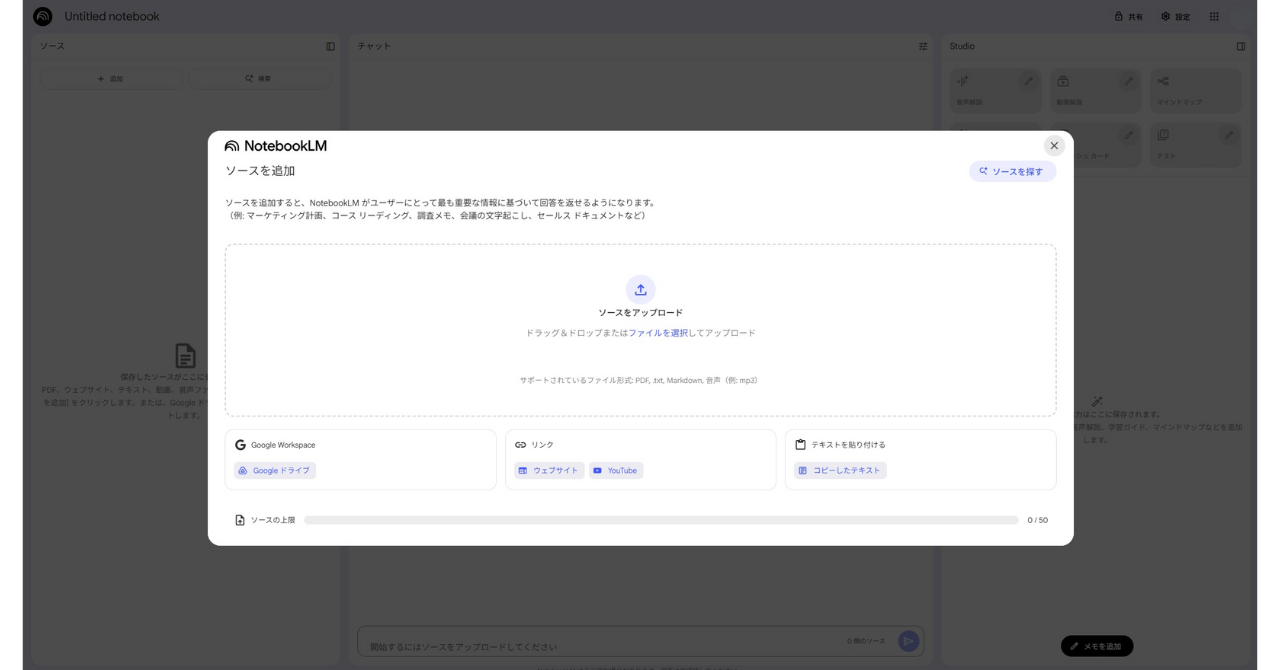
Task: Collapse the Studio panel
Action: (1241, 46)
